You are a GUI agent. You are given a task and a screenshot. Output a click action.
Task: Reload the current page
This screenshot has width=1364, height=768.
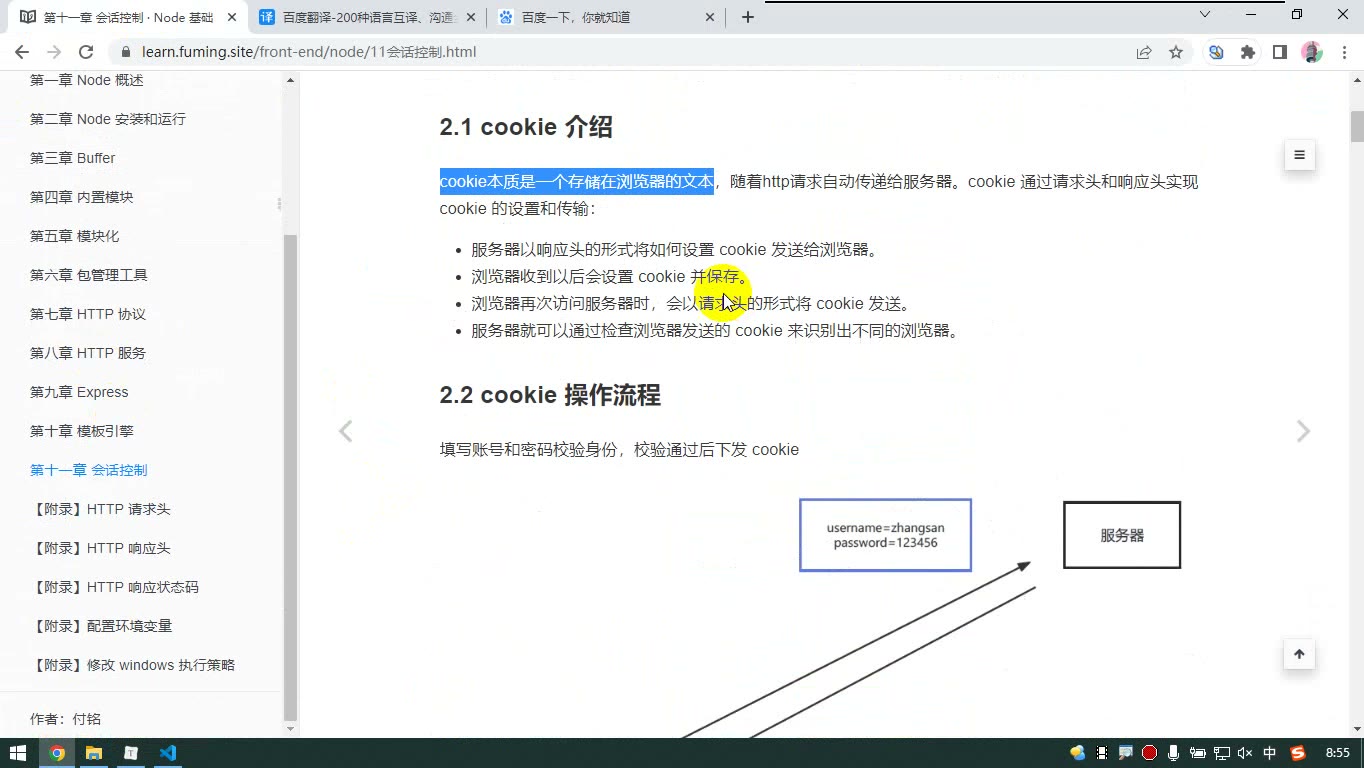tap(86, 52)
